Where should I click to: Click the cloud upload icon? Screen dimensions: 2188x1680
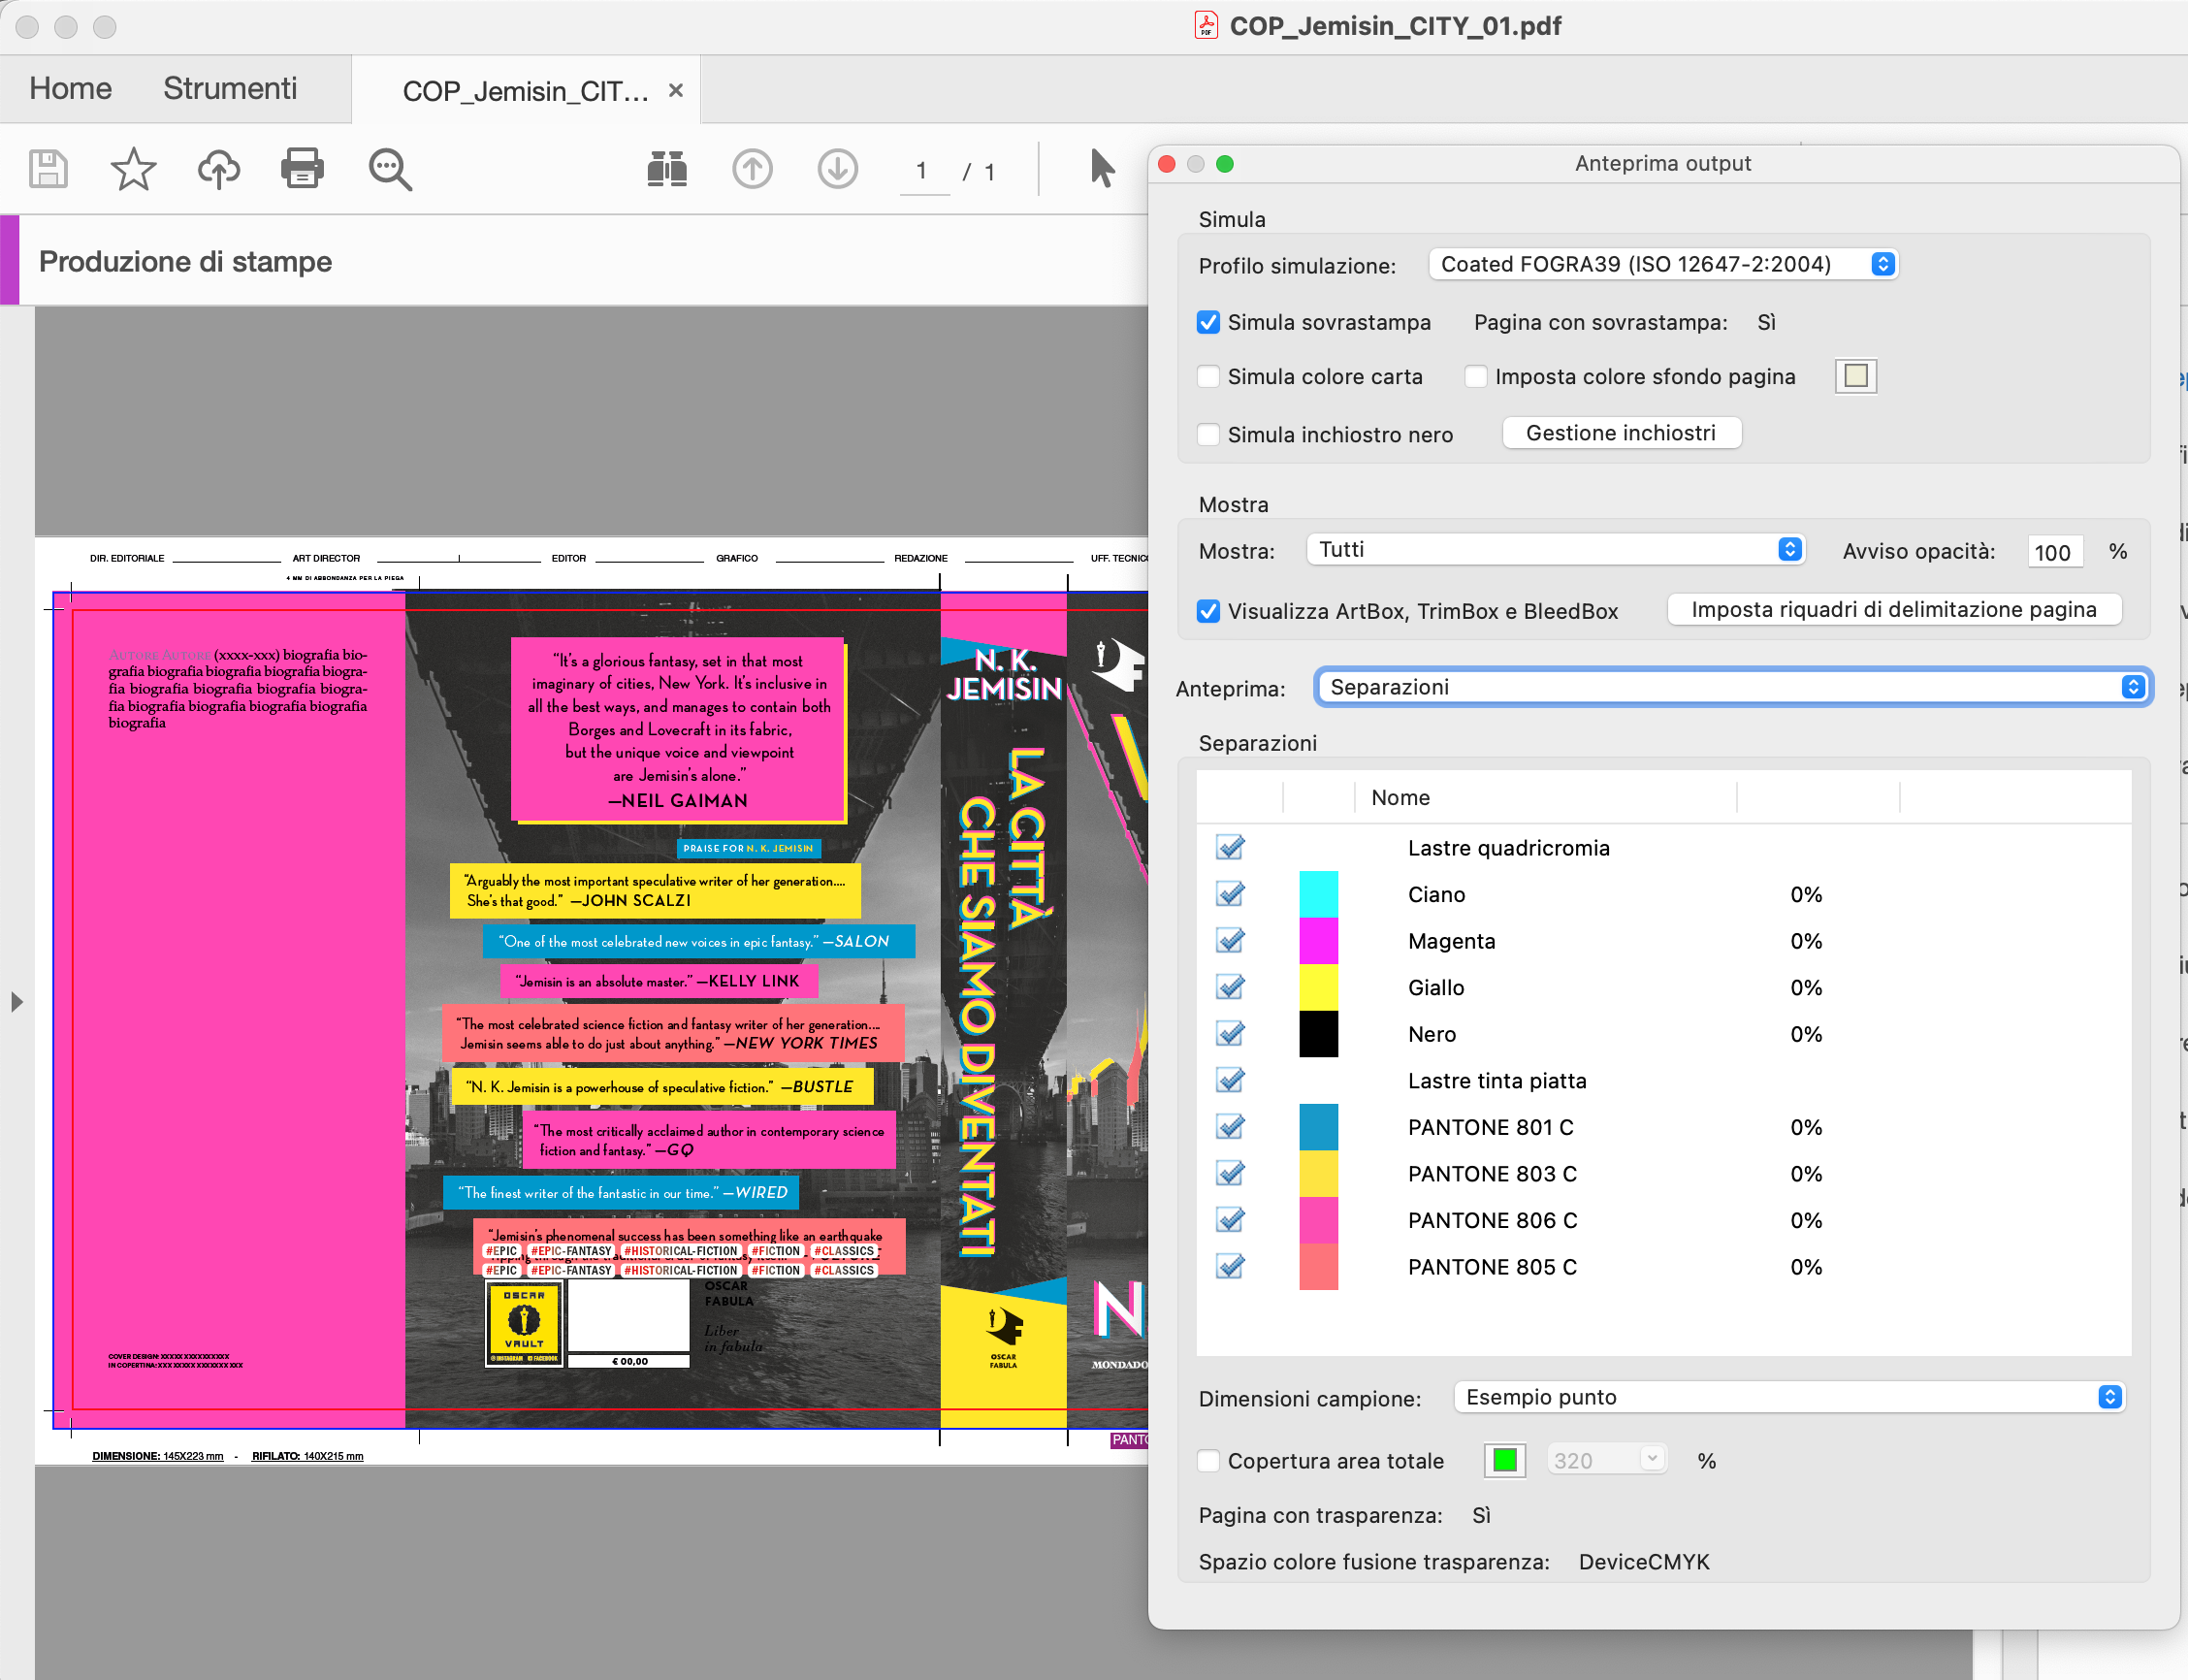(218, 169)
